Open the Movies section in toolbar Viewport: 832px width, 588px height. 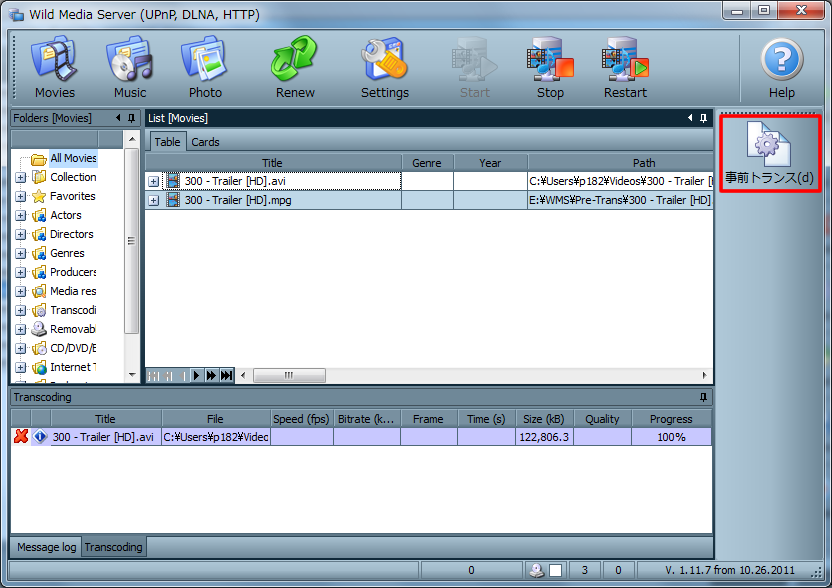(55, 67)
